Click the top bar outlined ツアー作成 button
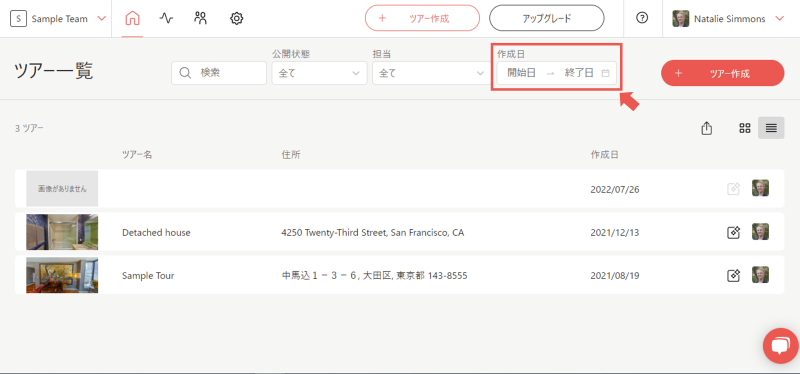800x374 pixels. tap(422, 18)
